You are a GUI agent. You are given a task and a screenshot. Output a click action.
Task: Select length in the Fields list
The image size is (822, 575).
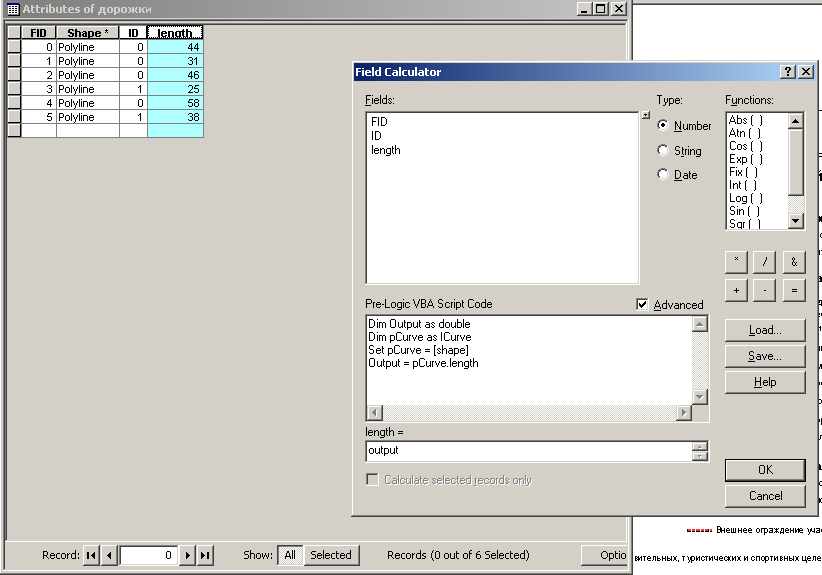385,150
